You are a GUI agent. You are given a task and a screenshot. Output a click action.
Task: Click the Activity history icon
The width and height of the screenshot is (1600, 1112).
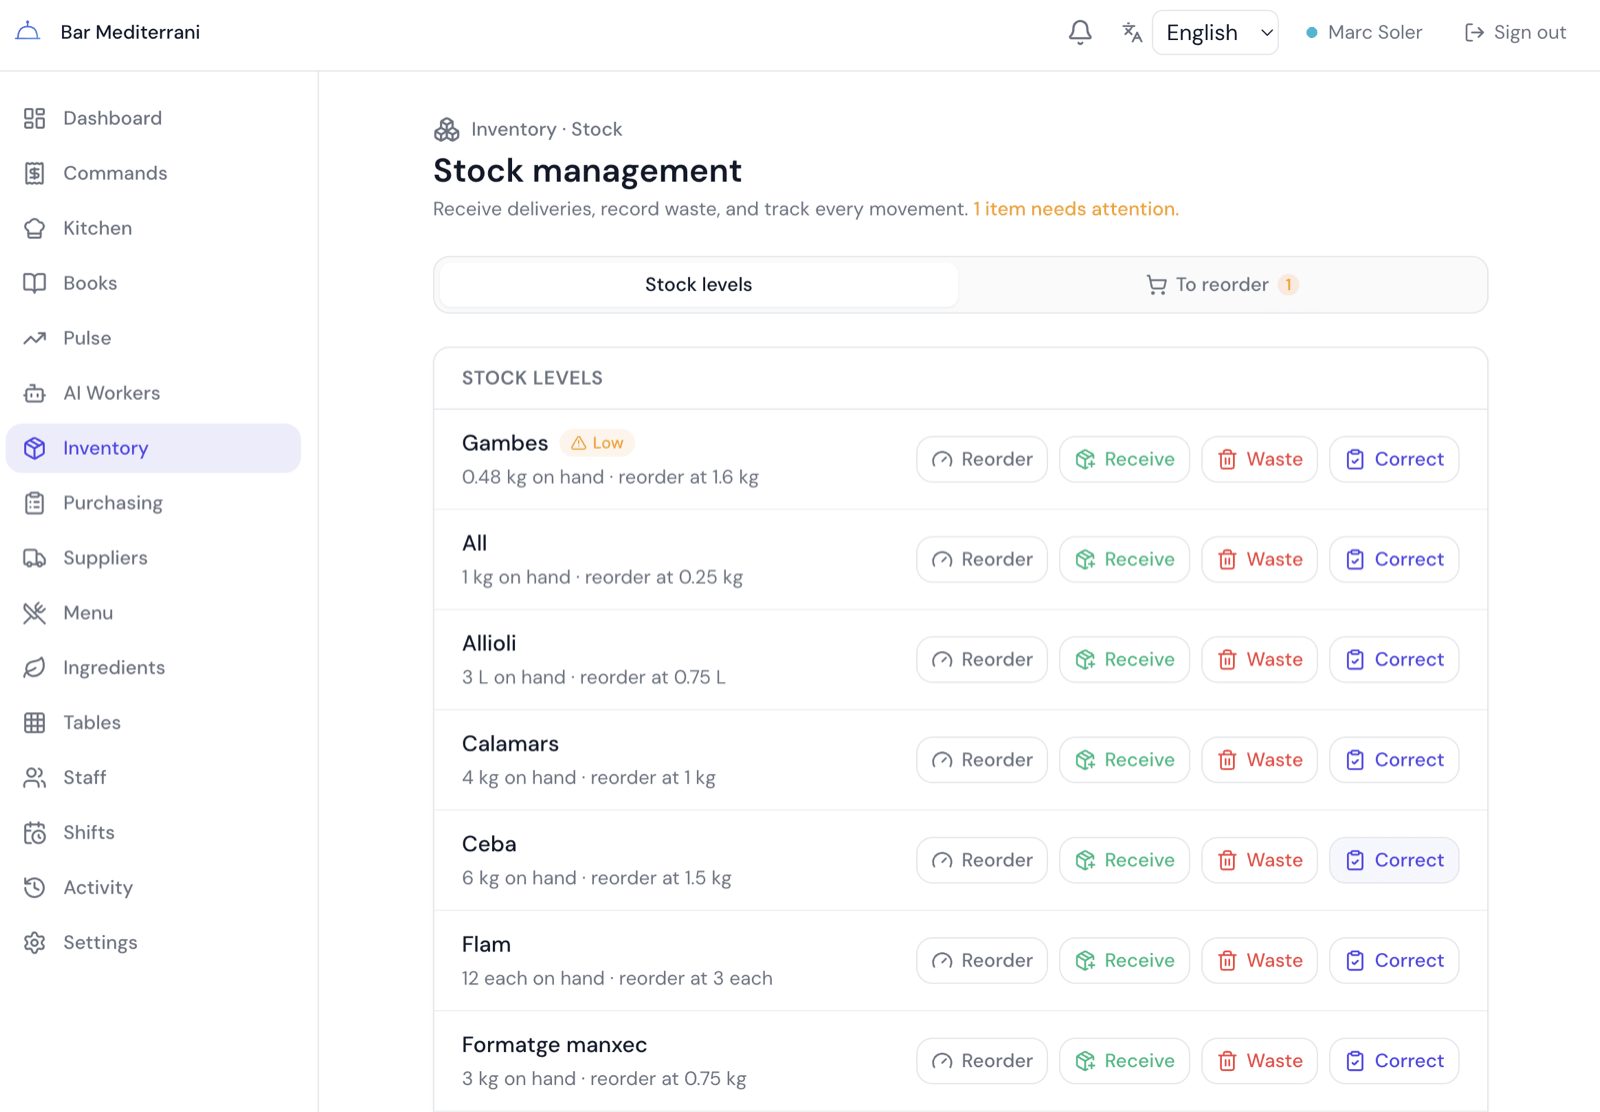[x=35, y=888]
